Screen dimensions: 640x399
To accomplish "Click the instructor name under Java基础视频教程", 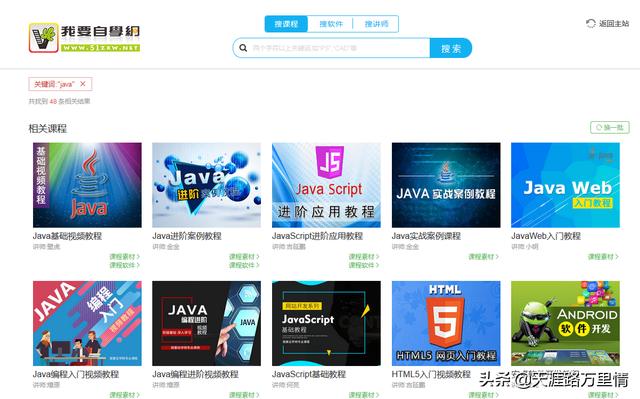I will click(x=47, y=246).
